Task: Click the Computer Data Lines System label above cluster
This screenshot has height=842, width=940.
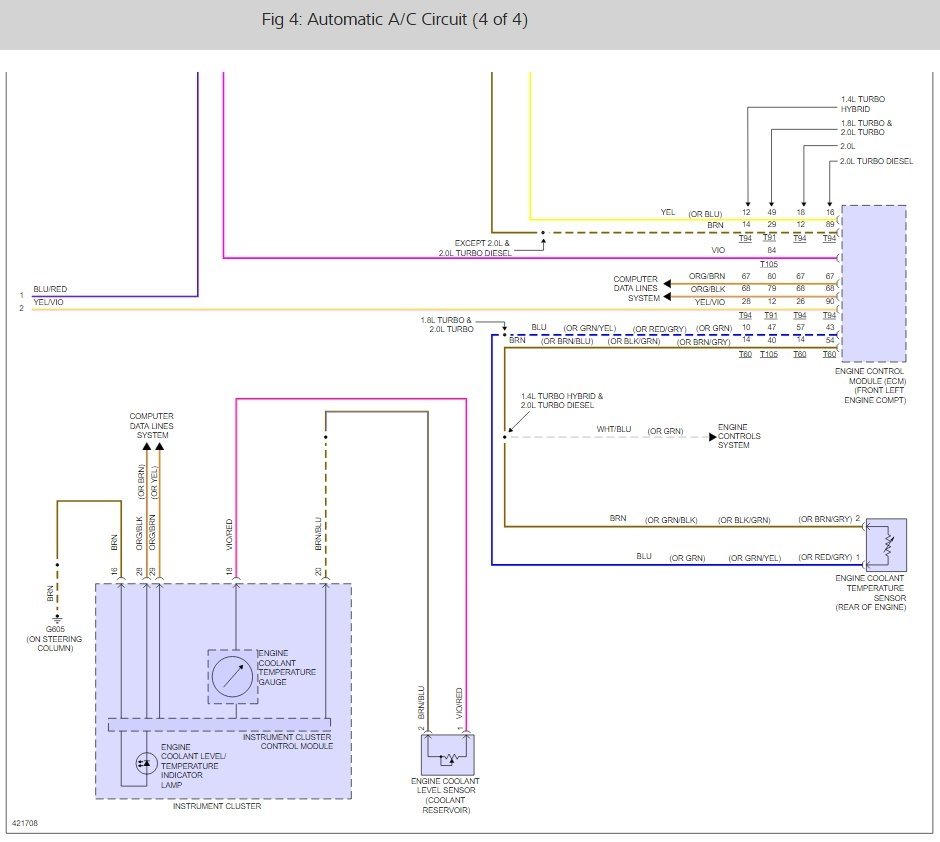Action: [152, 425]
